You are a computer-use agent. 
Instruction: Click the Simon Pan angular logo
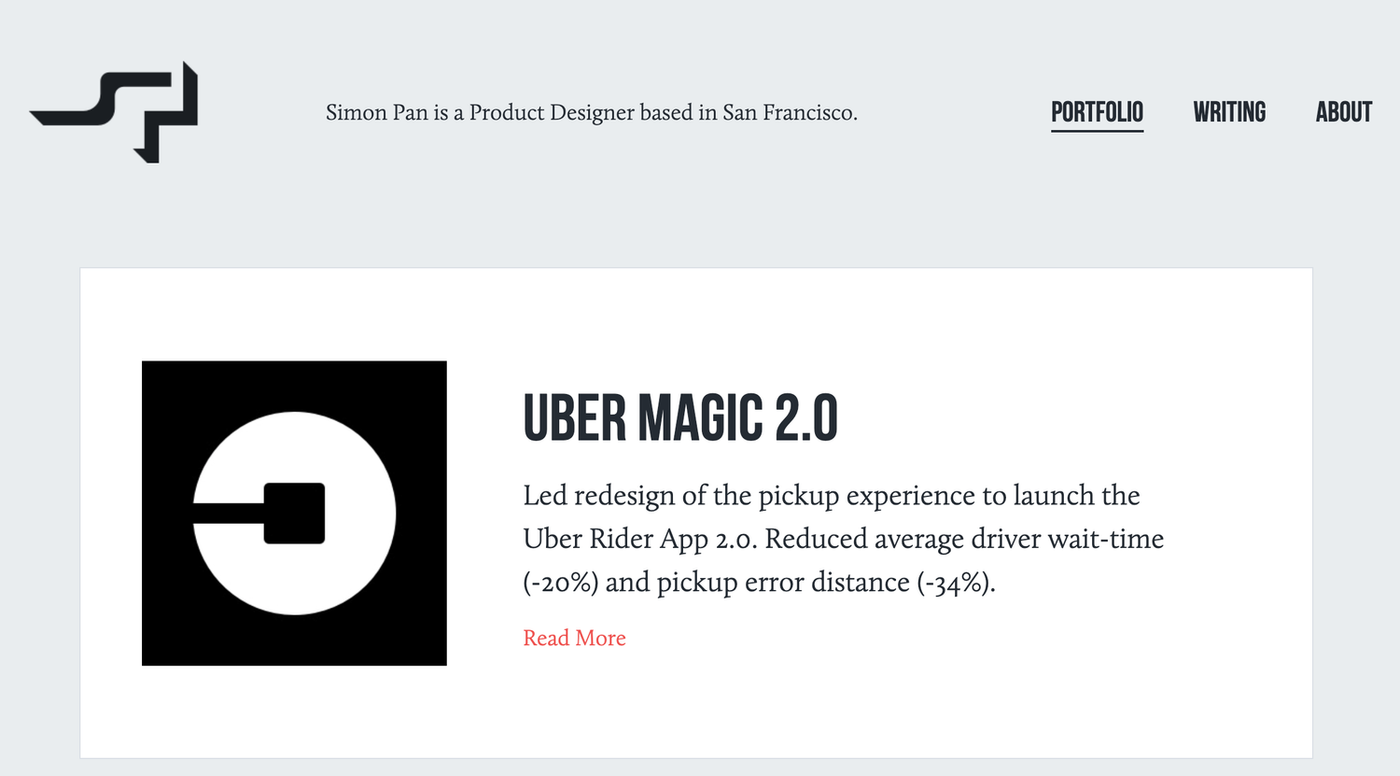pos(115,112)
